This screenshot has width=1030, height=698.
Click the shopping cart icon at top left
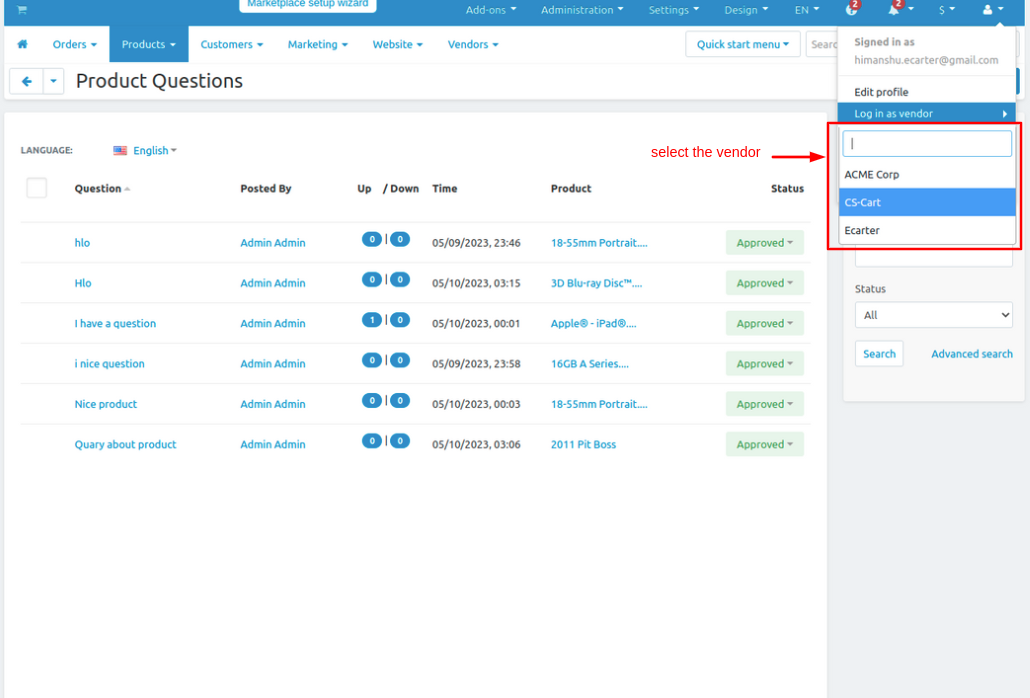point(22,10)
